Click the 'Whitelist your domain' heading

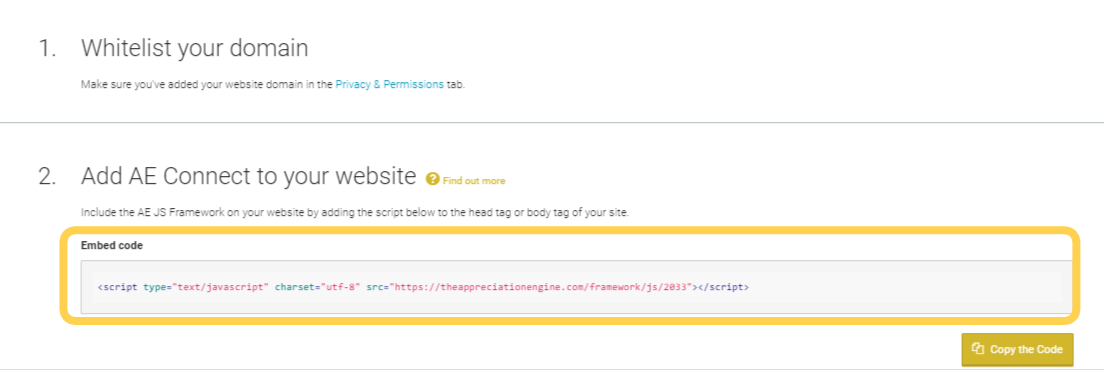(x=194, y=49)
